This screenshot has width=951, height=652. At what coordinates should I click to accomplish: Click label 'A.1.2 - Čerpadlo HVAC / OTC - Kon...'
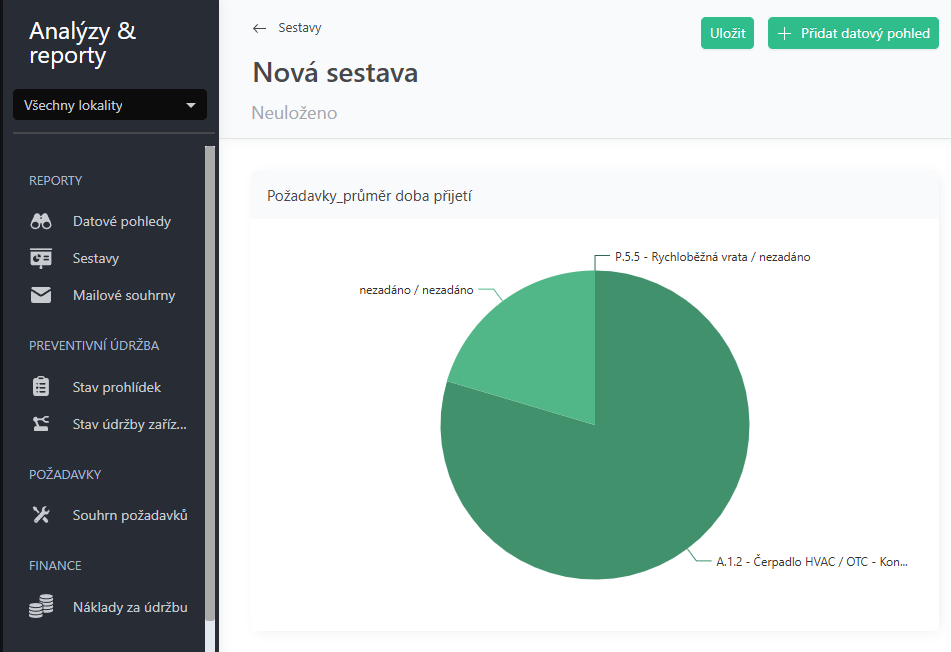point(812,562)
